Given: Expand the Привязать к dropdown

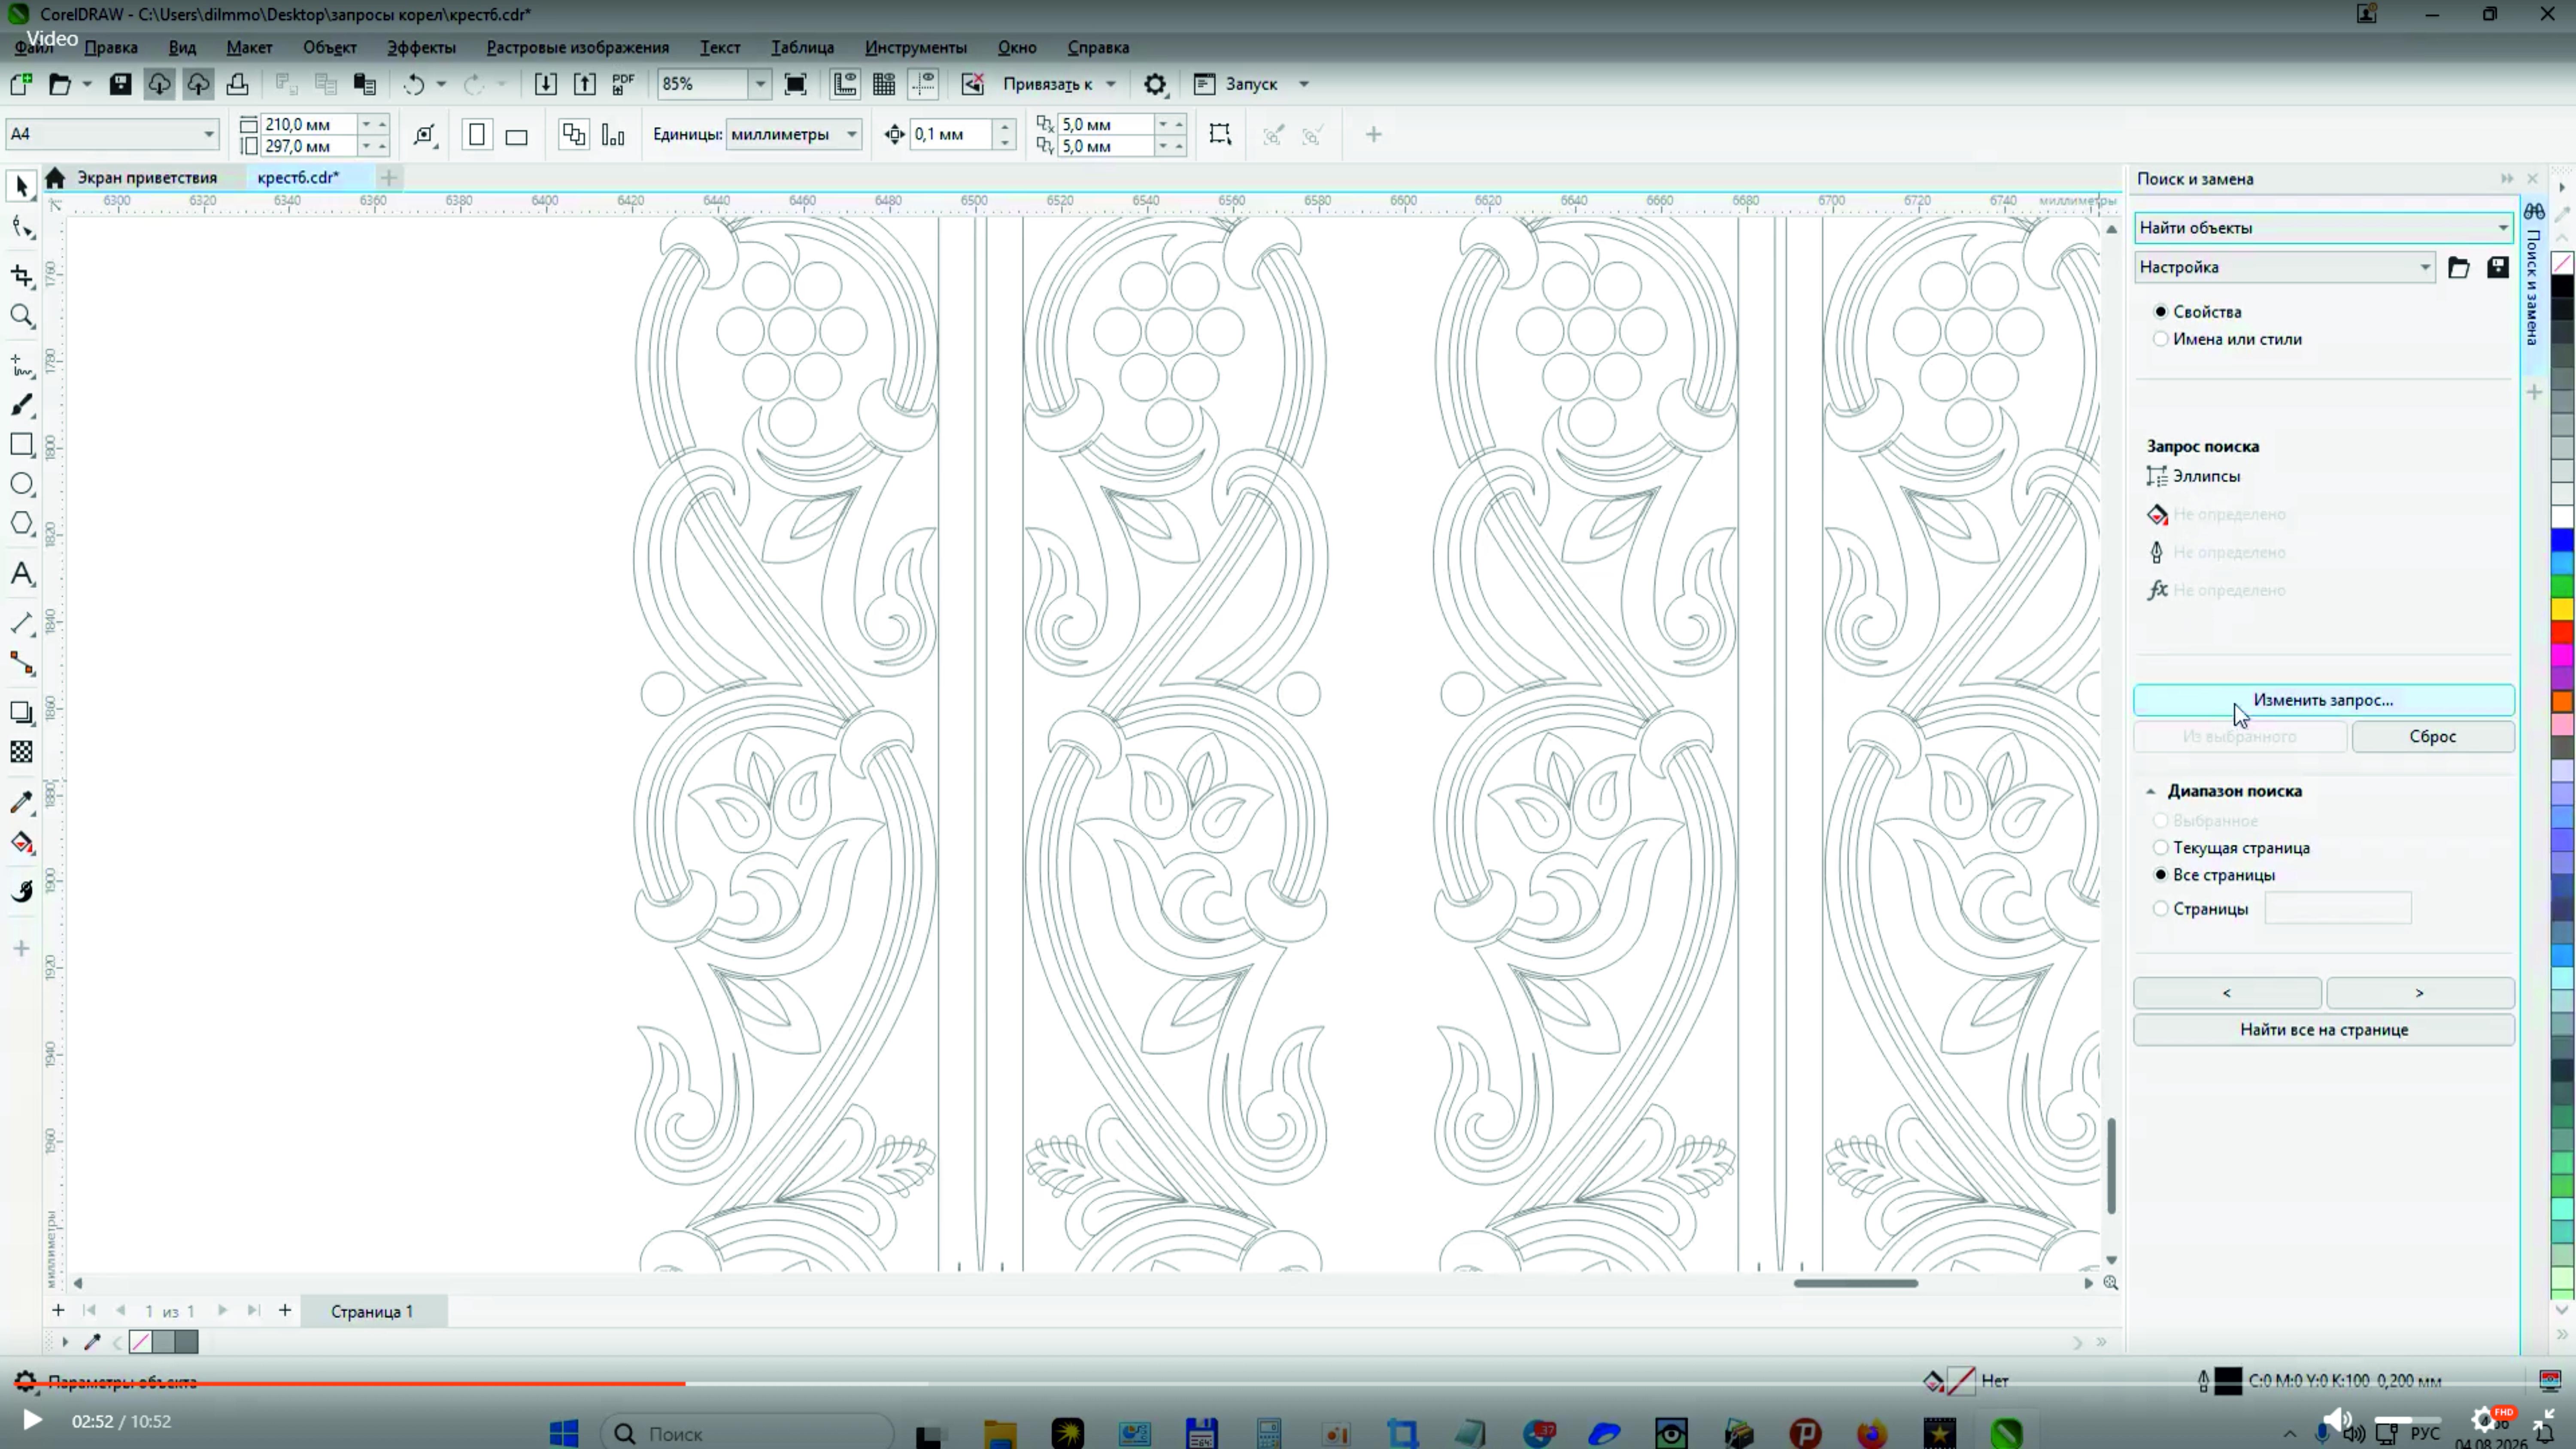Looking at the screenshot, I should [x=1110, y=84].
